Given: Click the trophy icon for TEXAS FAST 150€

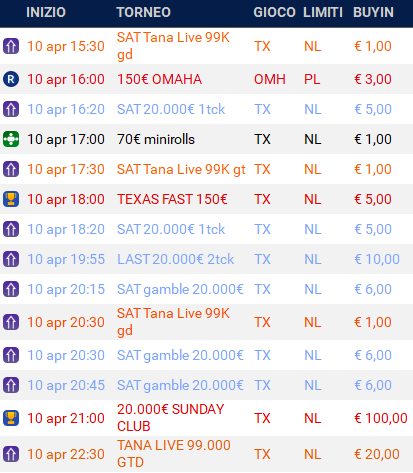Looking at the screenshot, I should [11, 199].
